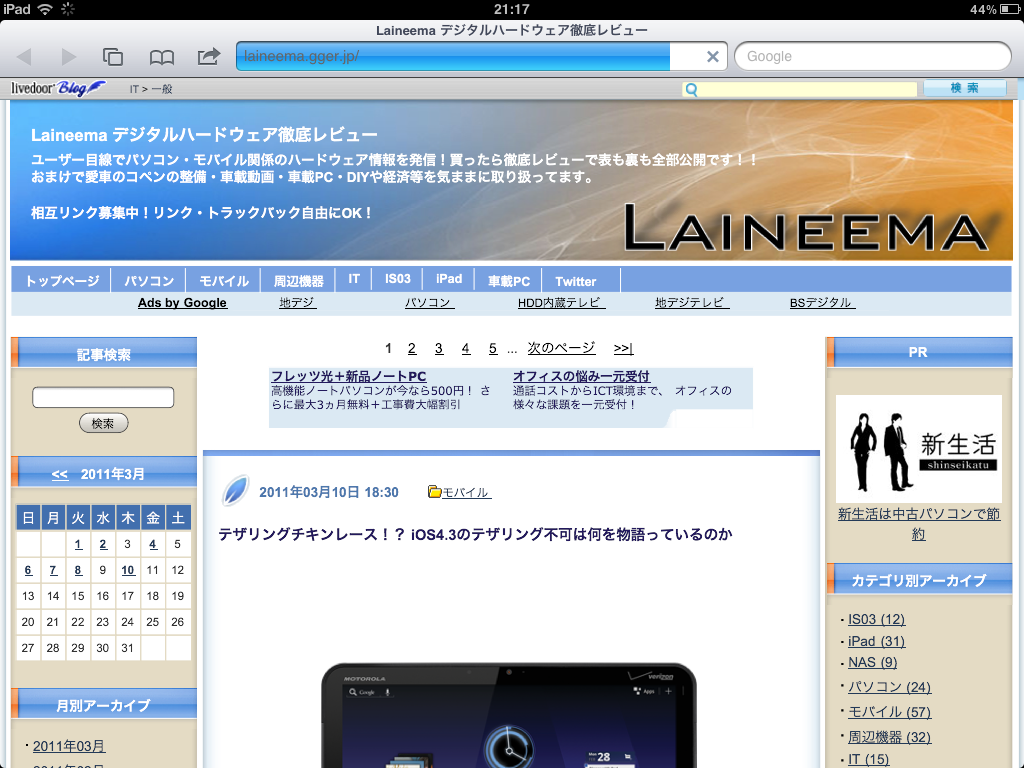The width and height of the screenshot is (1024, 768).
Task: Click the BSデジタル ad link
Action: 822,302
